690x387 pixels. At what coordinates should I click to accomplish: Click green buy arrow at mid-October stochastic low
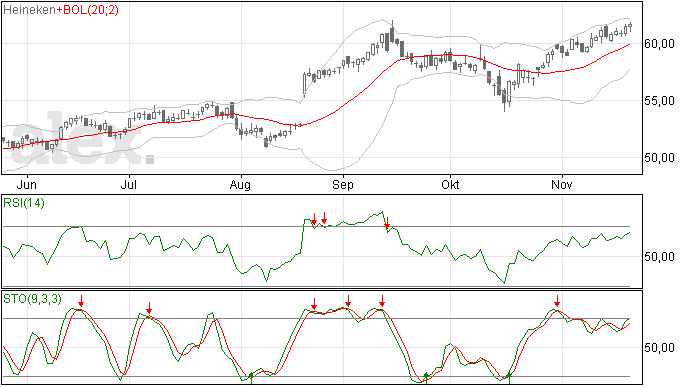[509, 378]
